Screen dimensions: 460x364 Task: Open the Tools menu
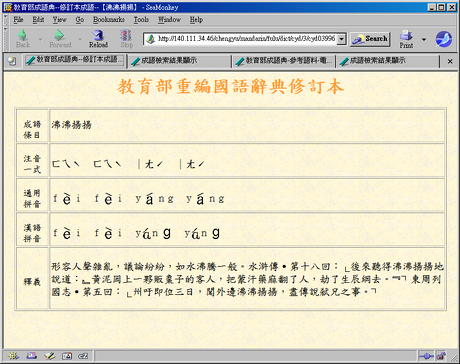[x=141, y=20]
